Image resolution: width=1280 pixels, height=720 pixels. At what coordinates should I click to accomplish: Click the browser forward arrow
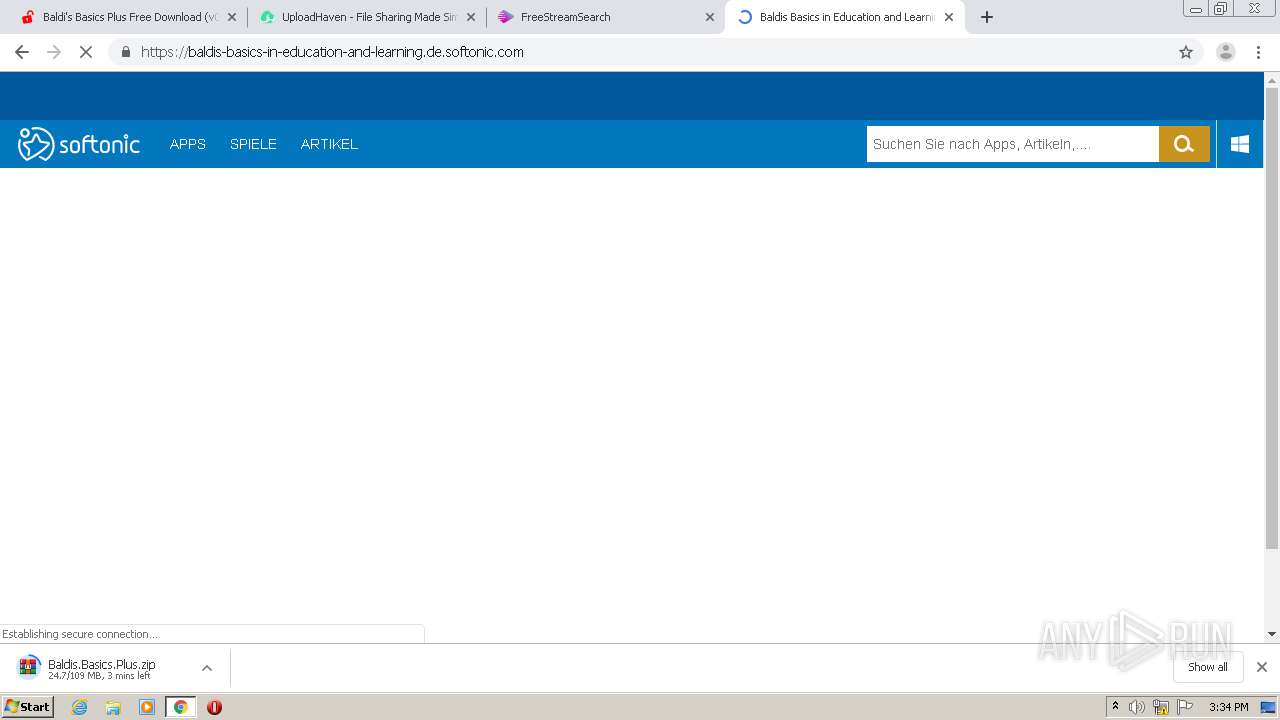pos(54,52)
